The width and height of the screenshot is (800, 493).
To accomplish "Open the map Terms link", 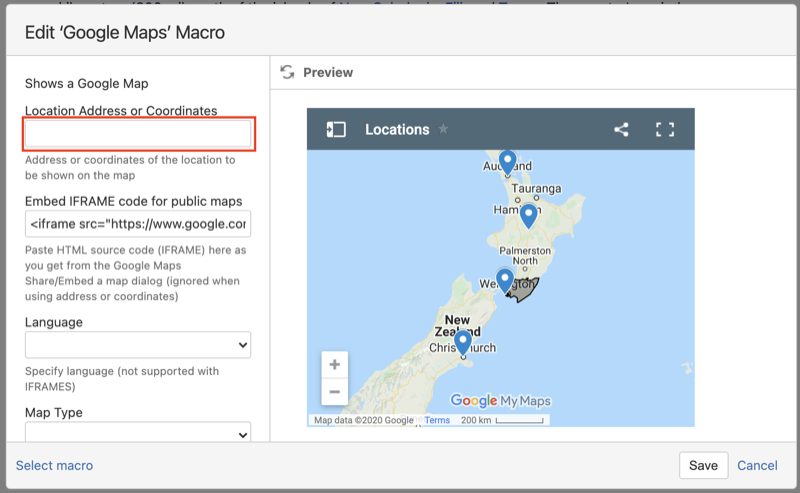I will point(437,420).
